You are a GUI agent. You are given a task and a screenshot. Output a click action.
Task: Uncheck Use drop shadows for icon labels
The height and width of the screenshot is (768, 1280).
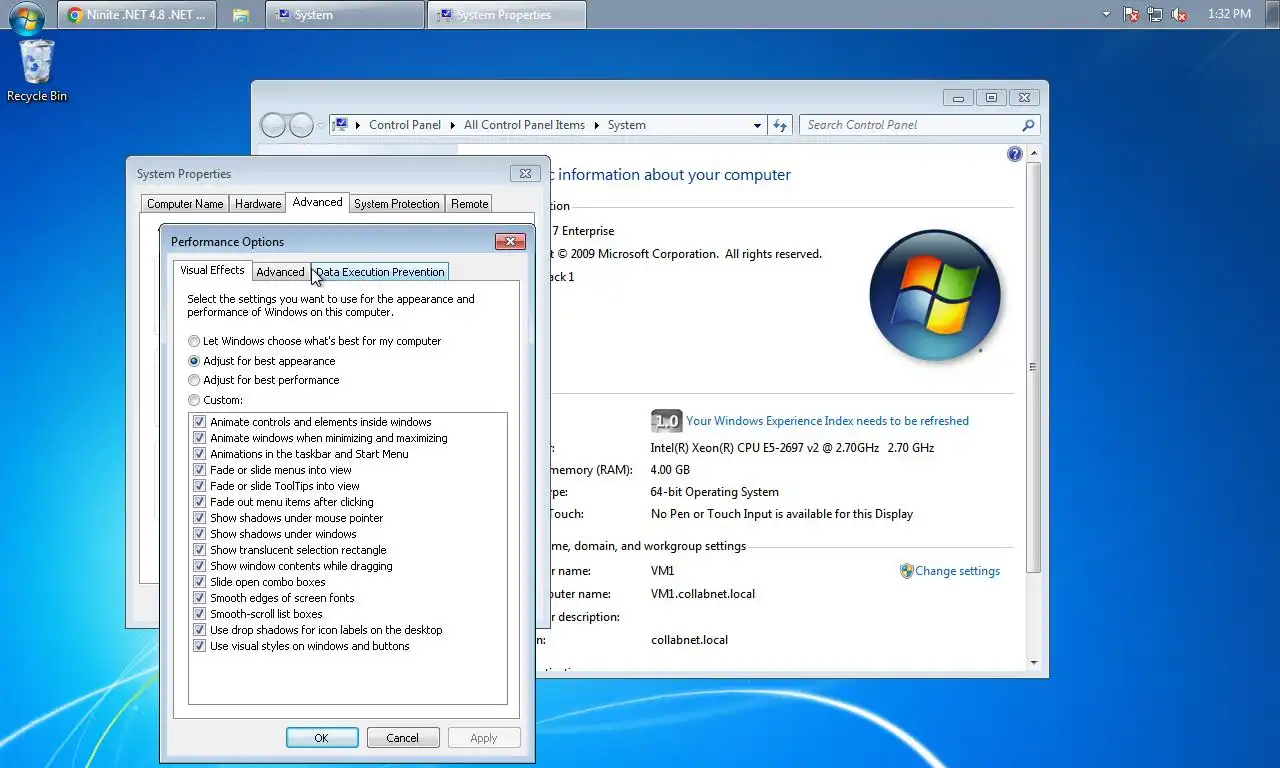pos(200,630)
